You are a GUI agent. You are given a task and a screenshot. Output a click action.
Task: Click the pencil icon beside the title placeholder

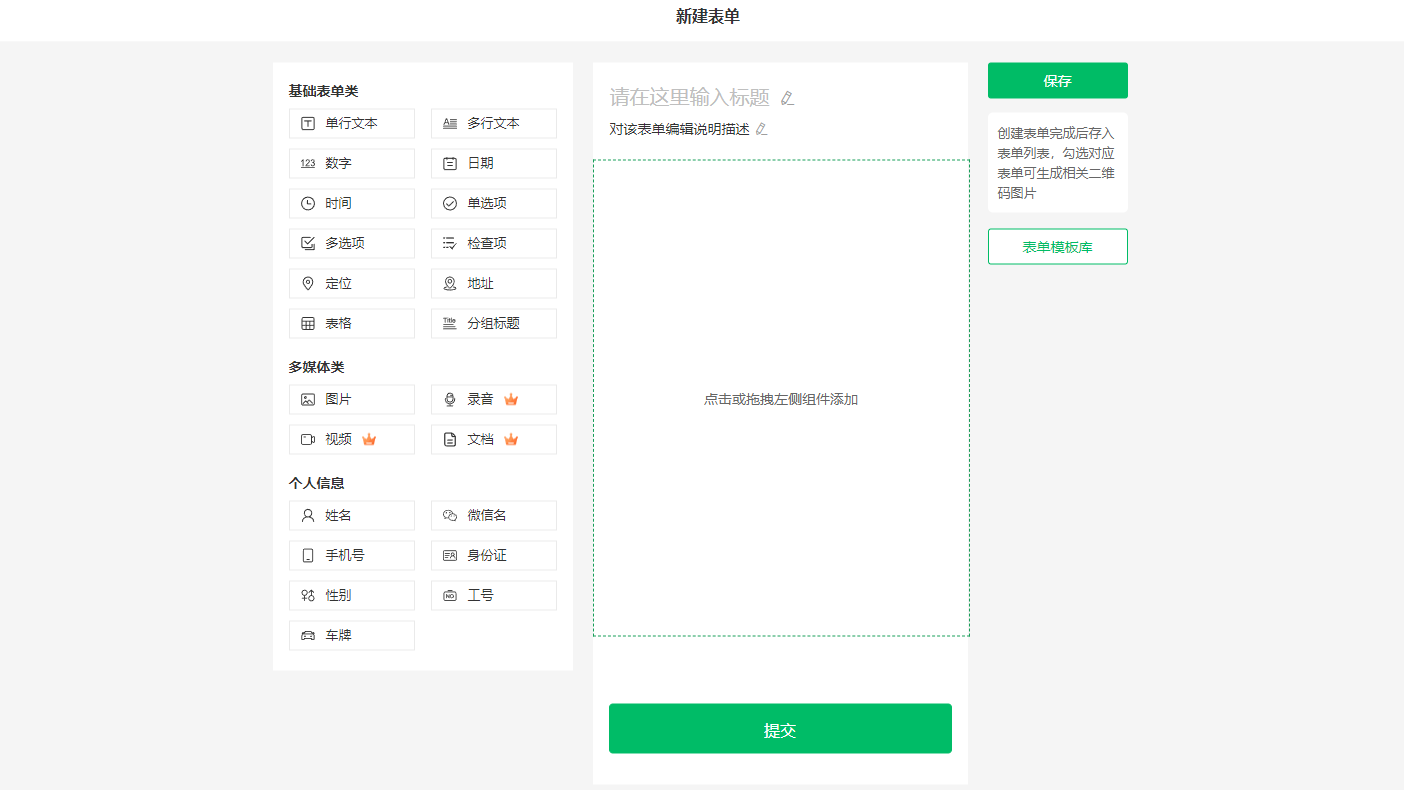click(x=787, y=98)
